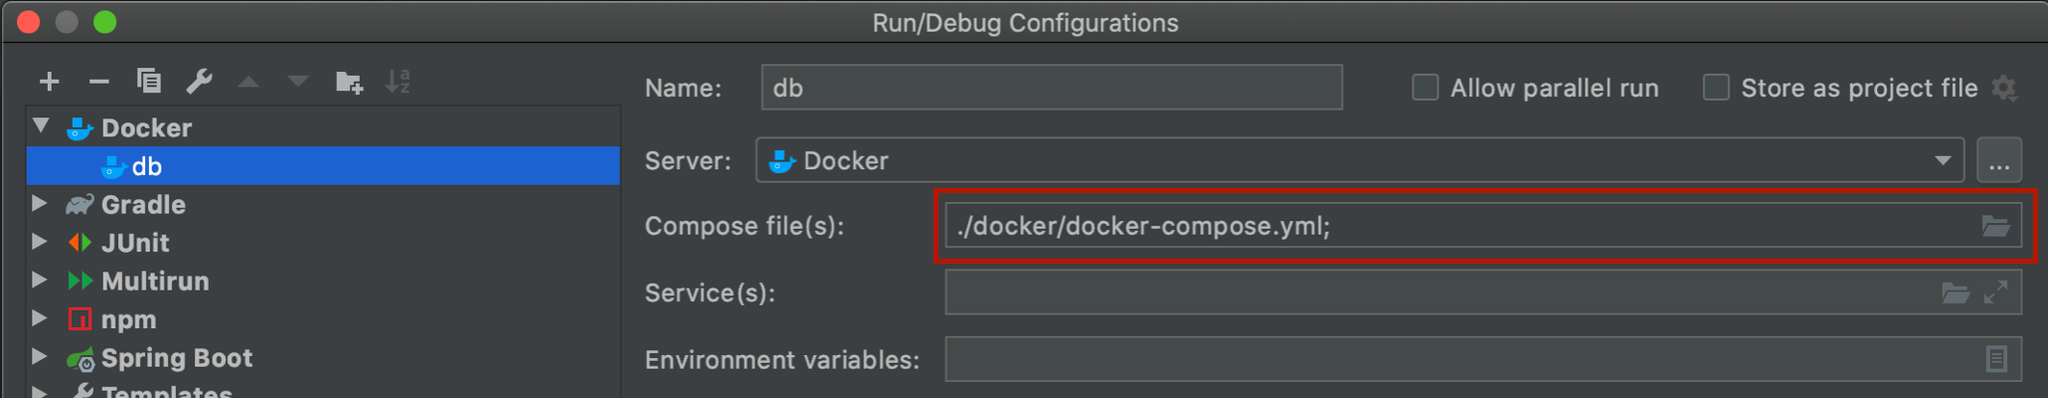This screenshot has width=2048, height=398.
Task: Select the JUnit tree item
Action: click(135, 243)
